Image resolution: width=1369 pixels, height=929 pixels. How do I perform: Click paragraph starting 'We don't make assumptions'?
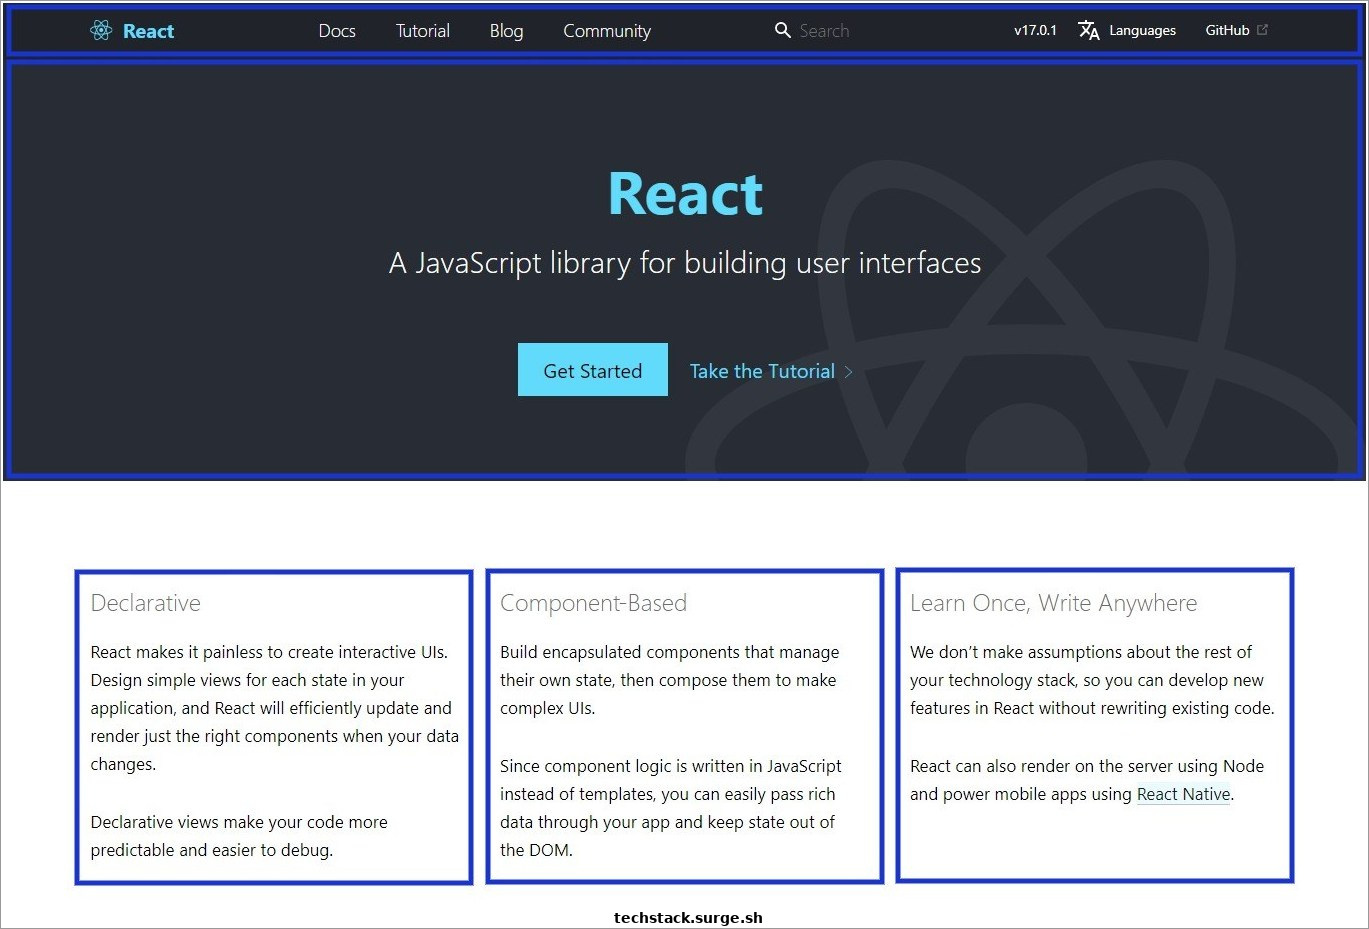coord(1092,680)
